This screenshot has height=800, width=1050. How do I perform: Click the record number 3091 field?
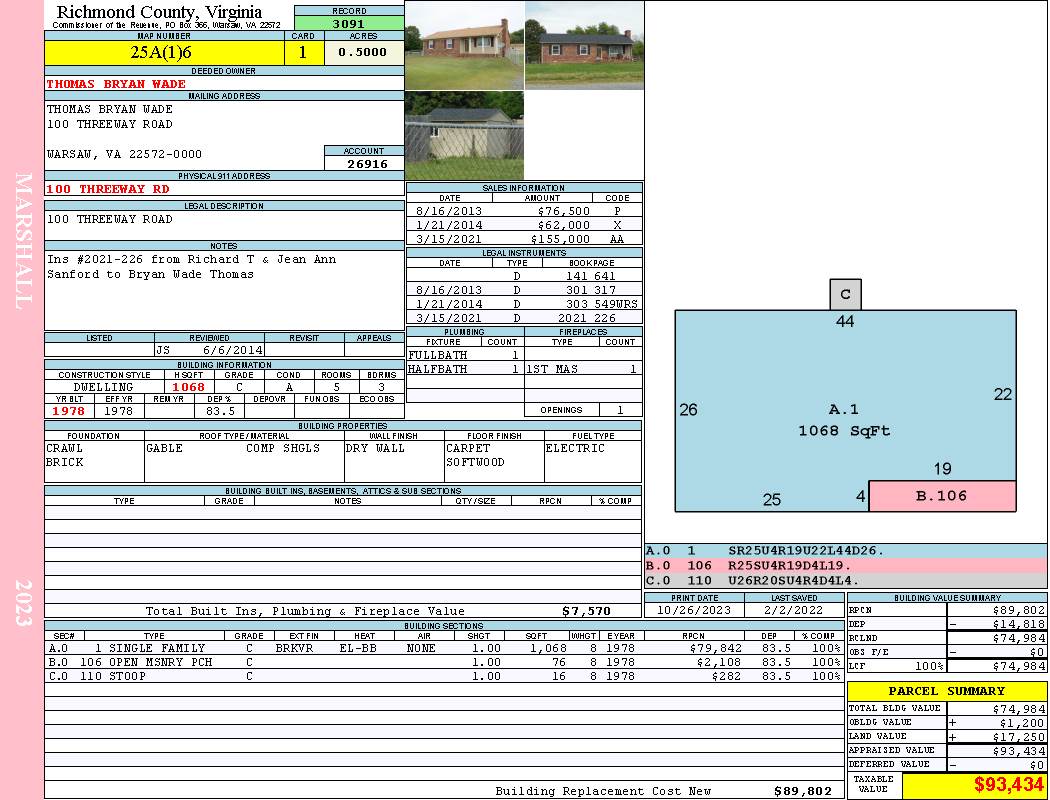(349, 23)
